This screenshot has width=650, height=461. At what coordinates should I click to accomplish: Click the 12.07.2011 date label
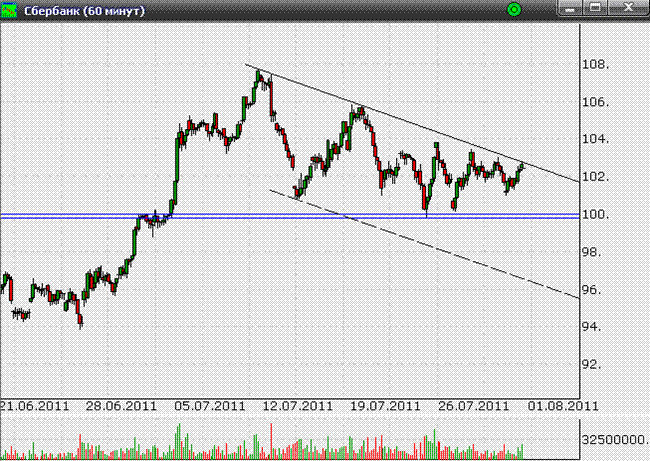point(298,405)
